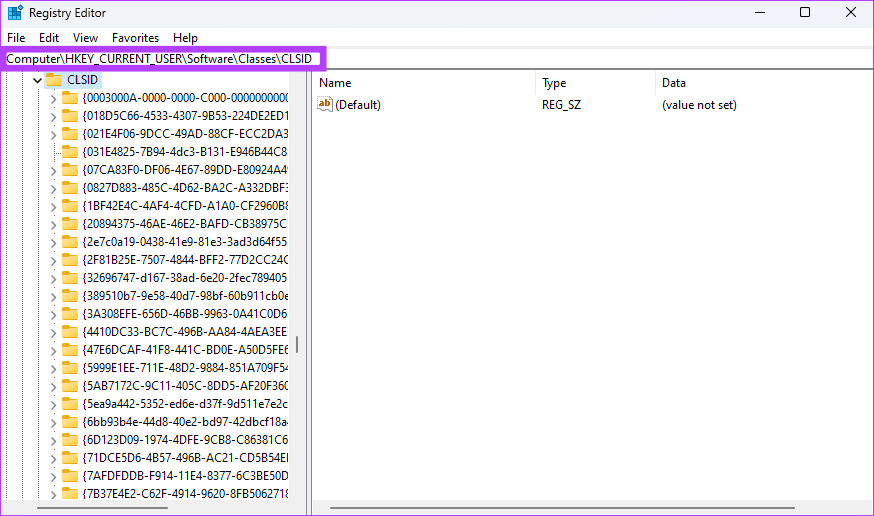The image size is (874, 516).
Task: Open the View menu
Action: pos(85,38)
